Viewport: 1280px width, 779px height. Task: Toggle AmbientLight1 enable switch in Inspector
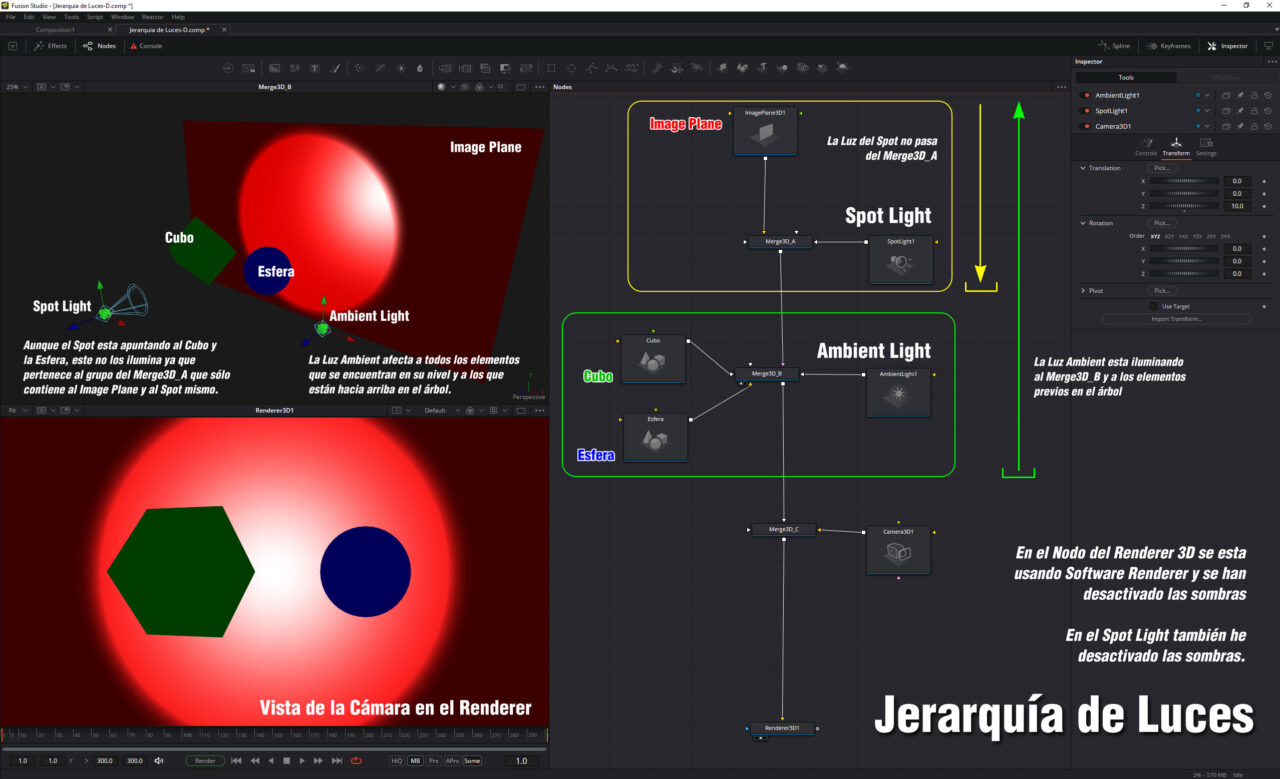[1087, 95]
